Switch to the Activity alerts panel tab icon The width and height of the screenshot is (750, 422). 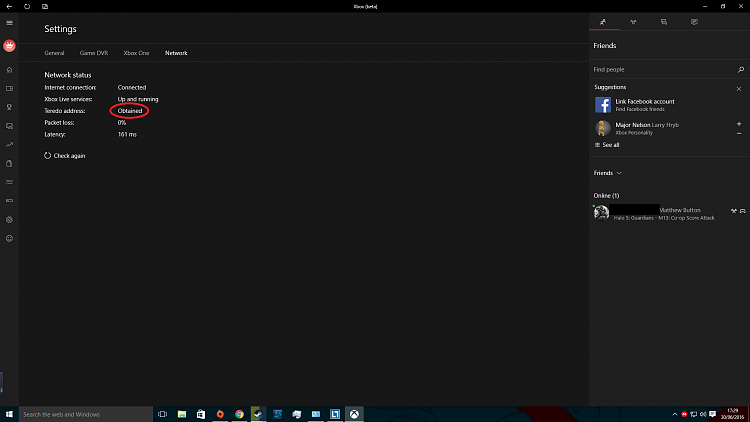pyautogui.click(x=694, y=22)
